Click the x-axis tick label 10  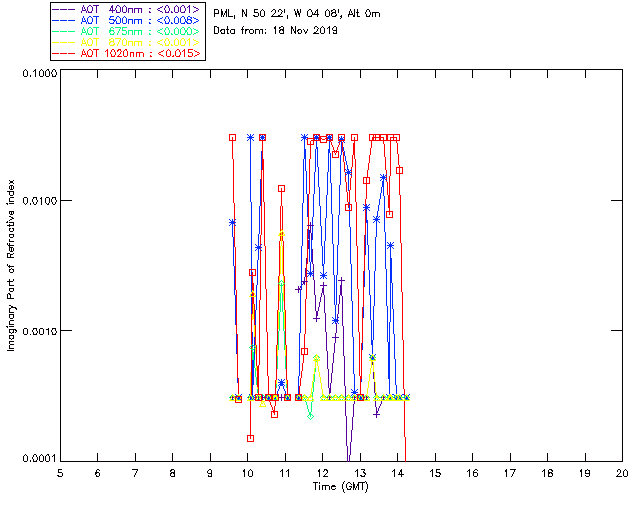tap(247, 473)
